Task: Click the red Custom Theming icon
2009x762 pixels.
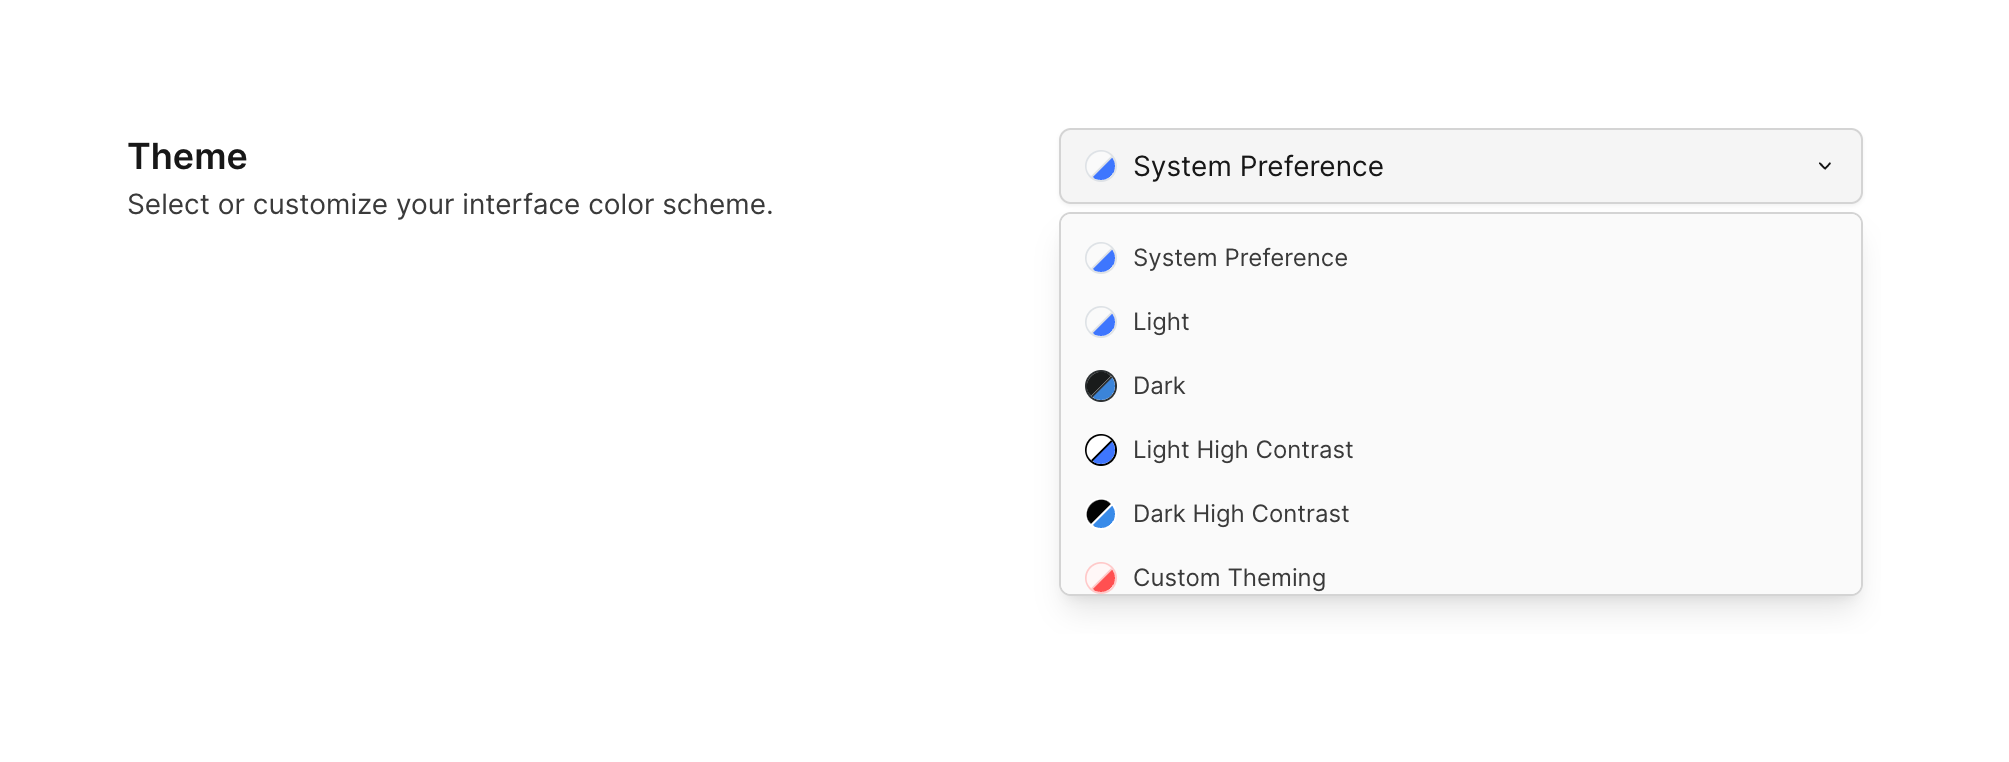Action: point(1101,578)
